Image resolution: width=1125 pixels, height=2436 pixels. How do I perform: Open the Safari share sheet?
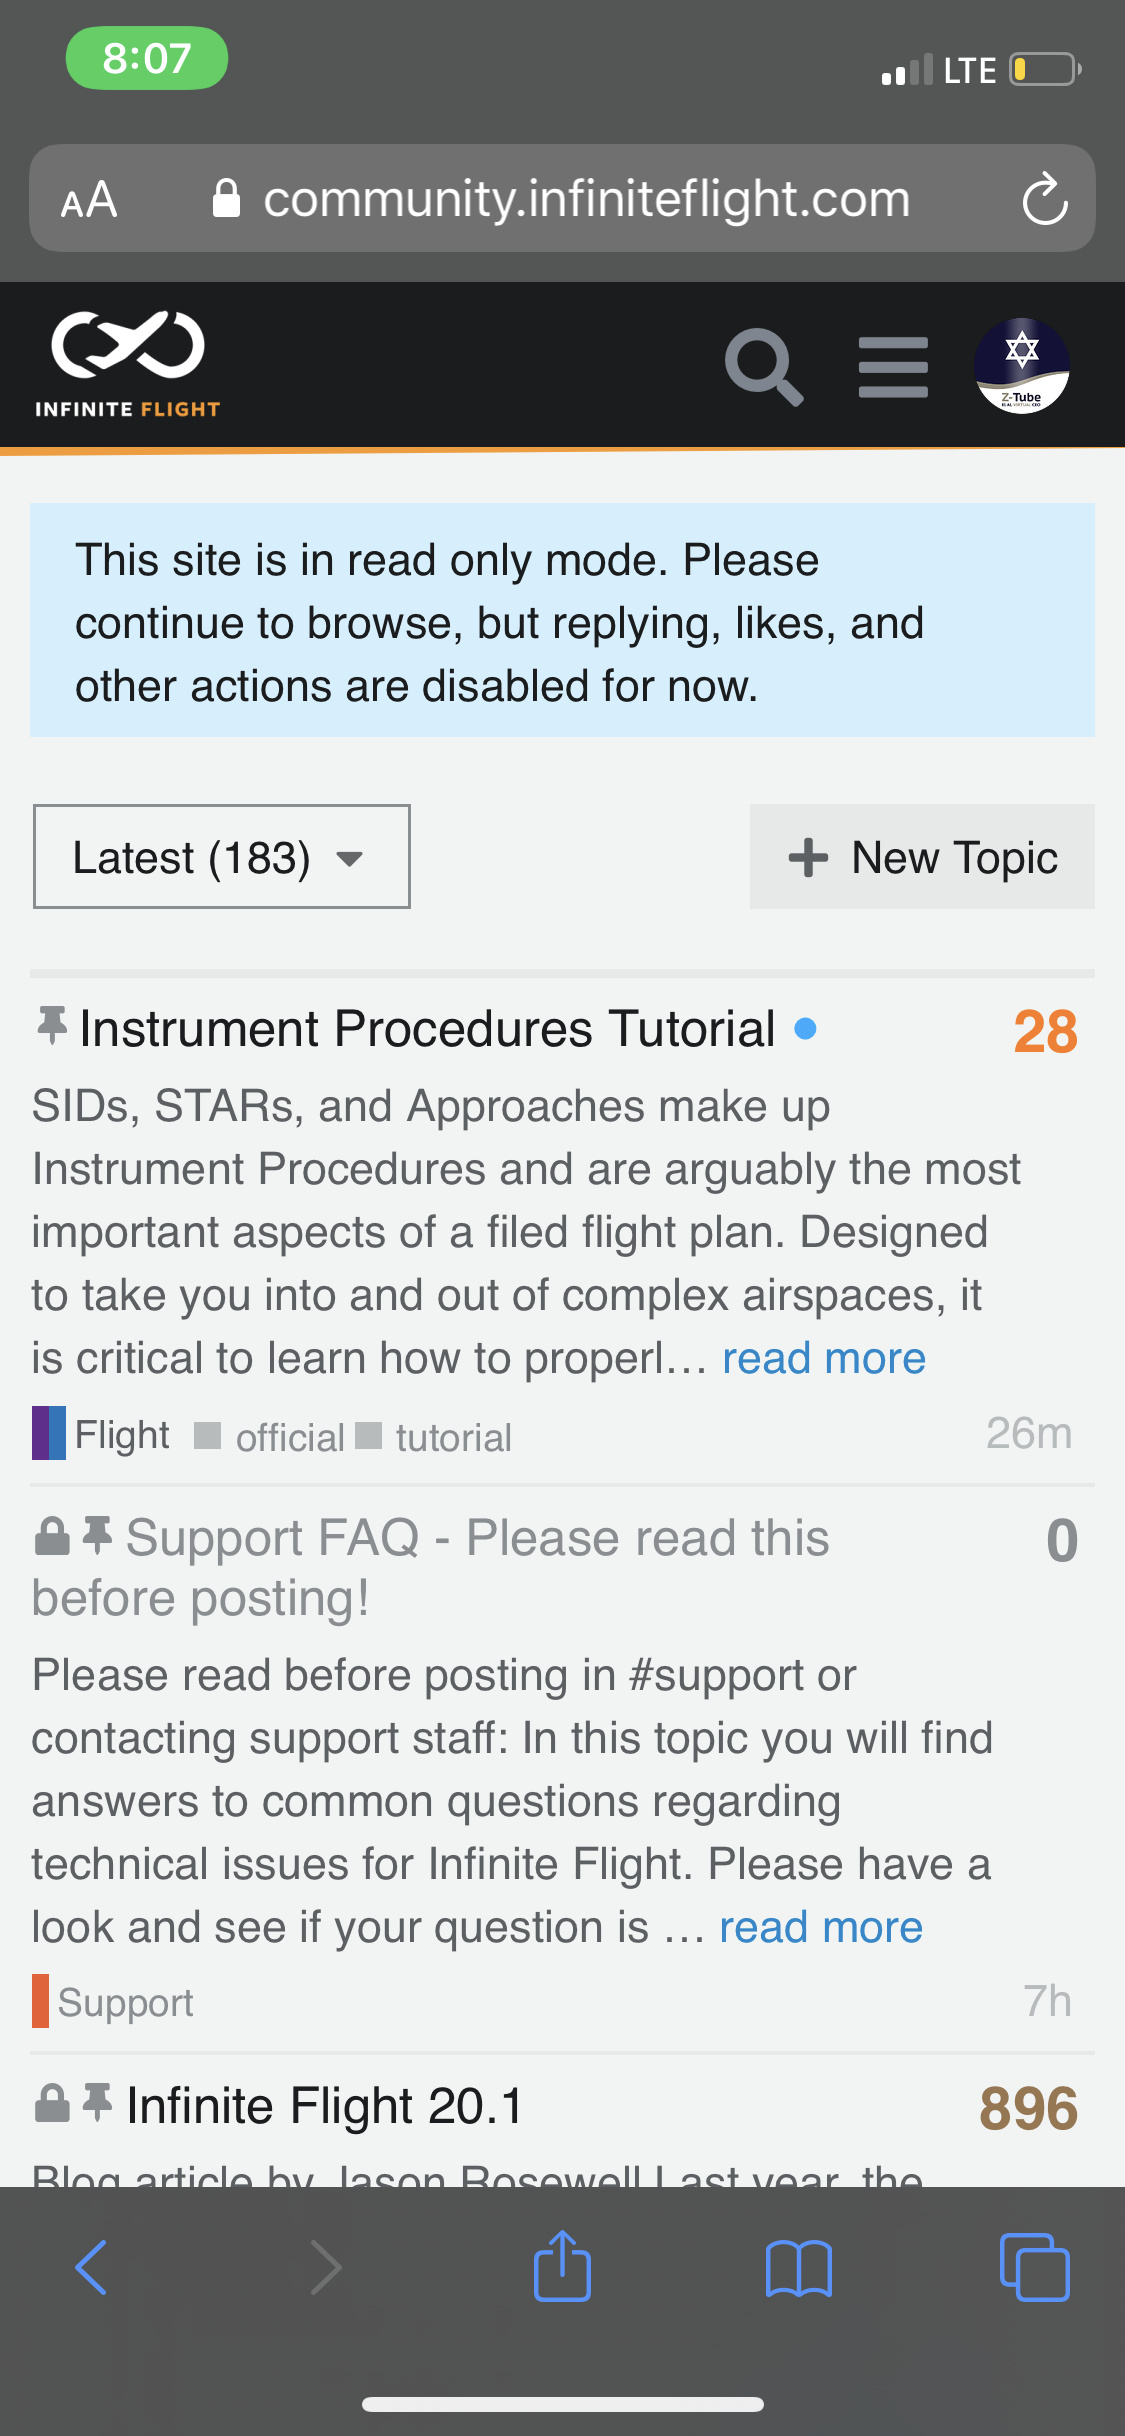[562, 2267]
